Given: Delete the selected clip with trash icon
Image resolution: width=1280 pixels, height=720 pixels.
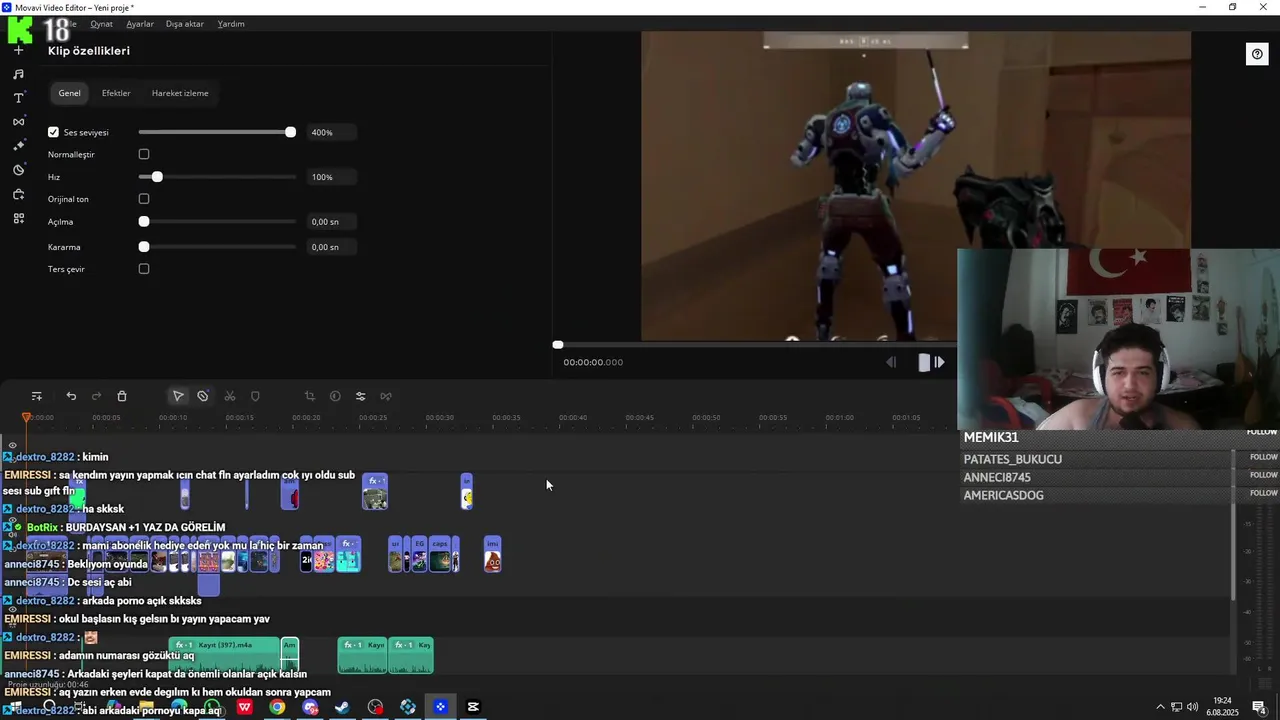Looking at the screenshot, I should pos(122,396).
